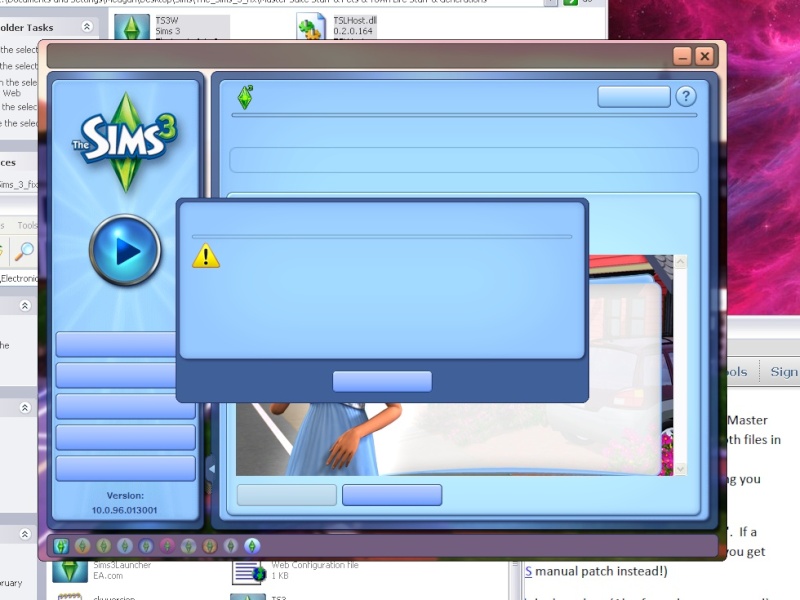Open the Tools menu in Explorer
800x600 pixels.
27,225
